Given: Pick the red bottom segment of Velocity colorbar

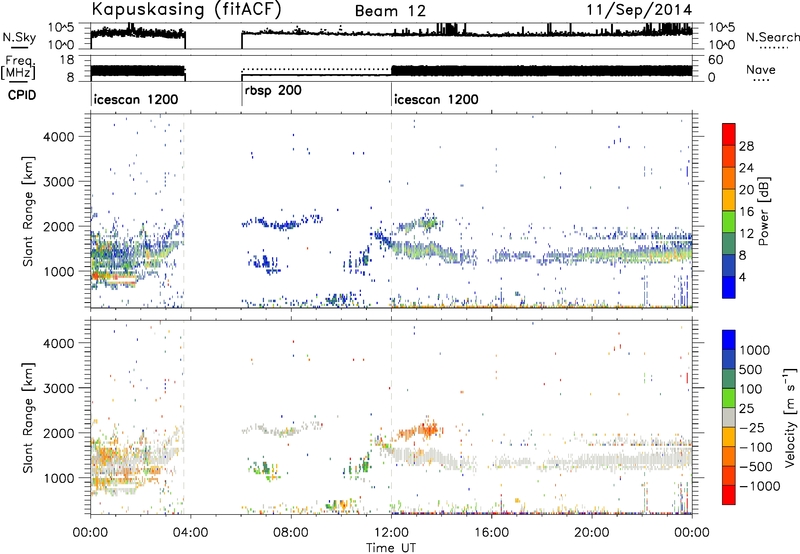Looking at the screenshot, I should click(729, 495).
